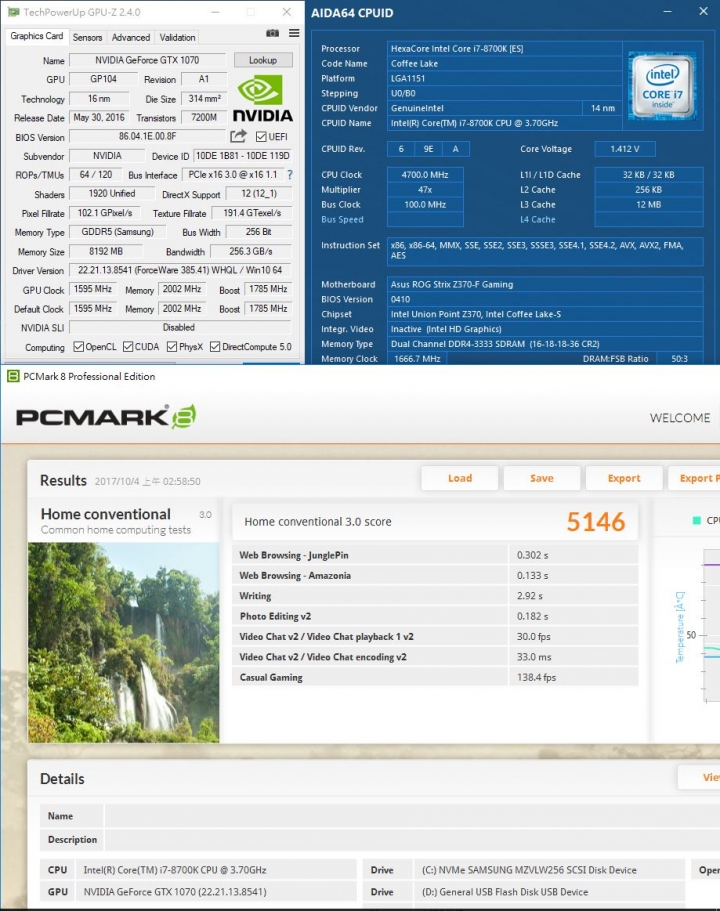
Task: Select the Web Browsing - Amazonia row
Action: tap(435, 575)
